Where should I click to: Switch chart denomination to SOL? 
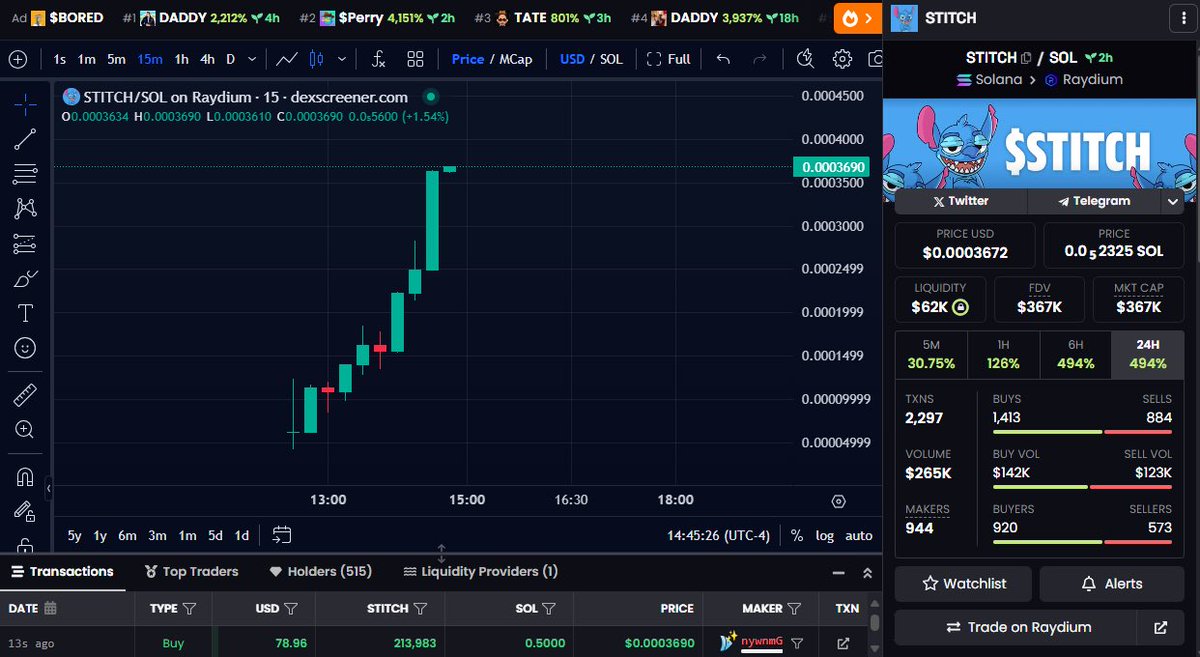[x=611, y=59]
